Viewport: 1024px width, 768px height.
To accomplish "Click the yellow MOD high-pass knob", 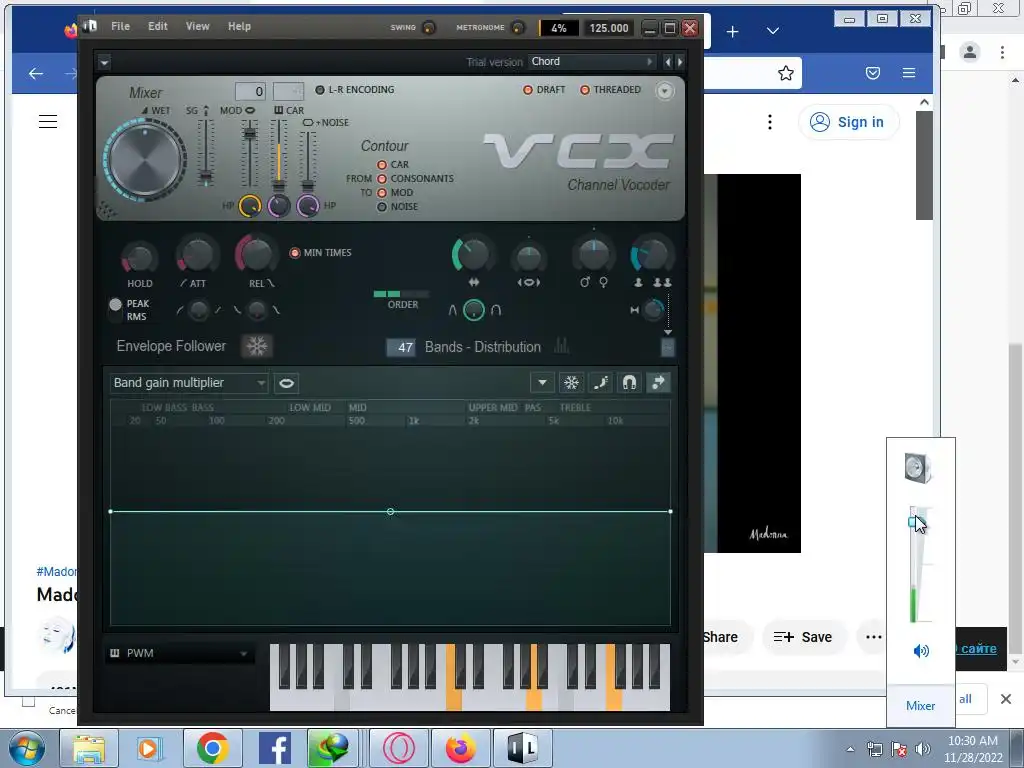I will click(x=249, y=206).
